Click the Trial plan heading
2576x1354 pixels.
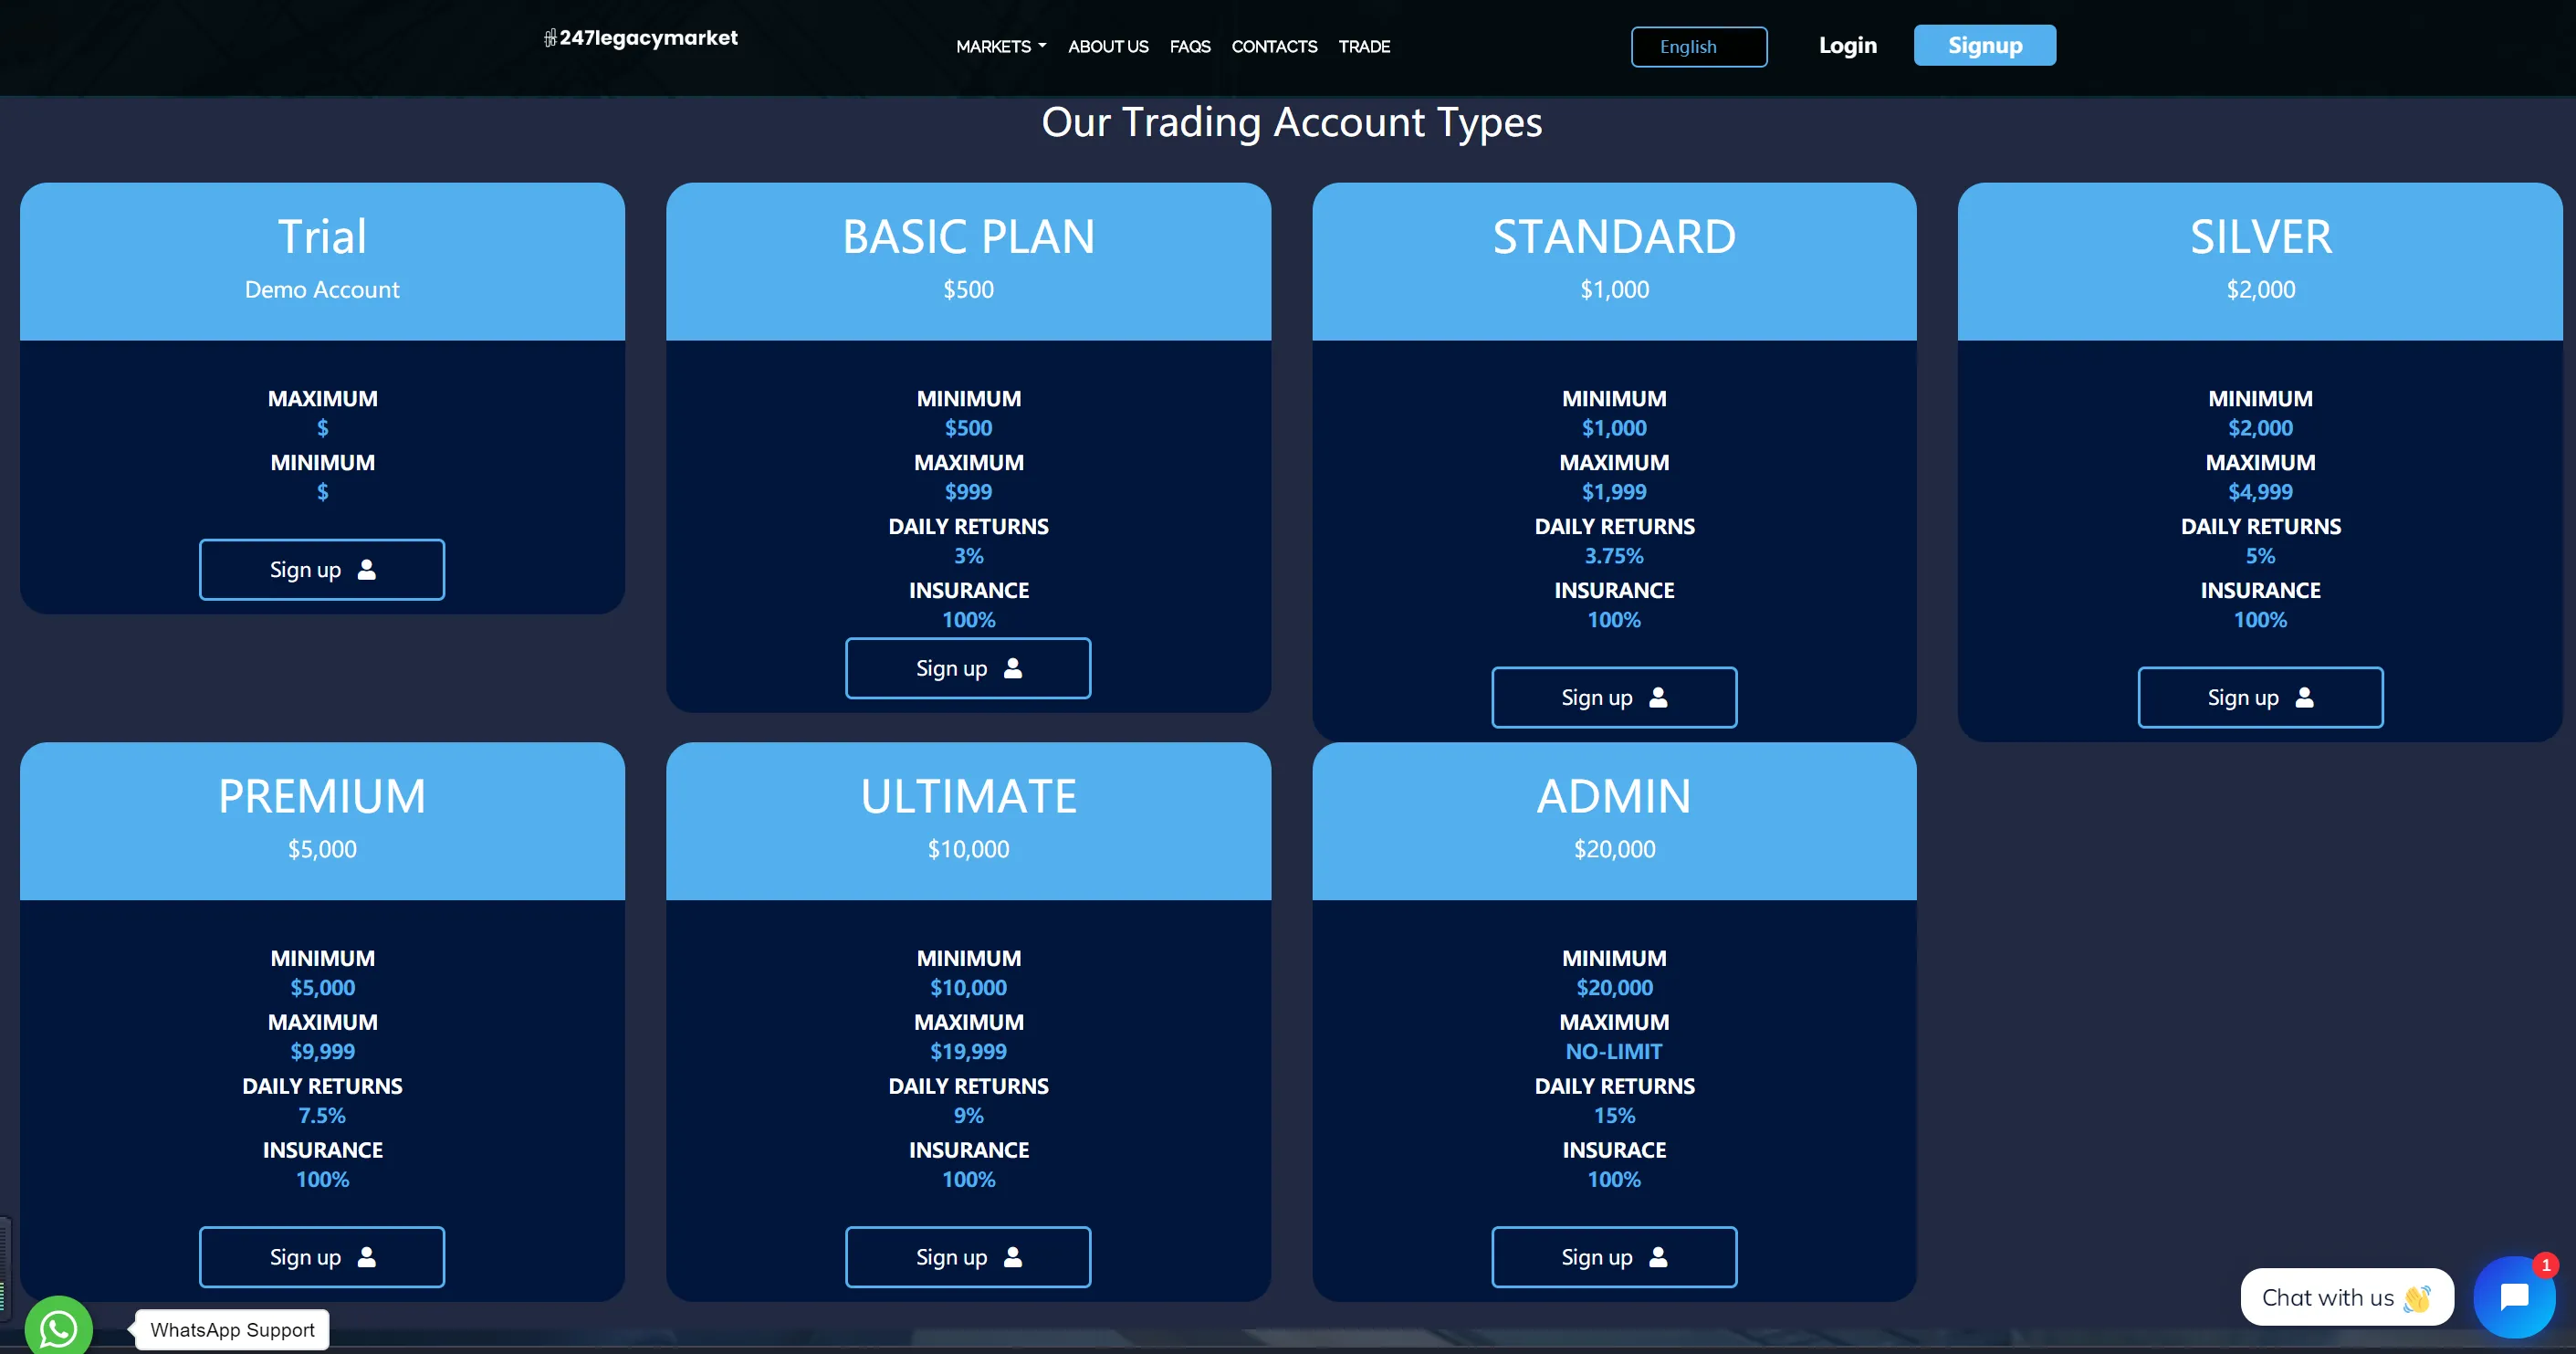pos(322,237)
